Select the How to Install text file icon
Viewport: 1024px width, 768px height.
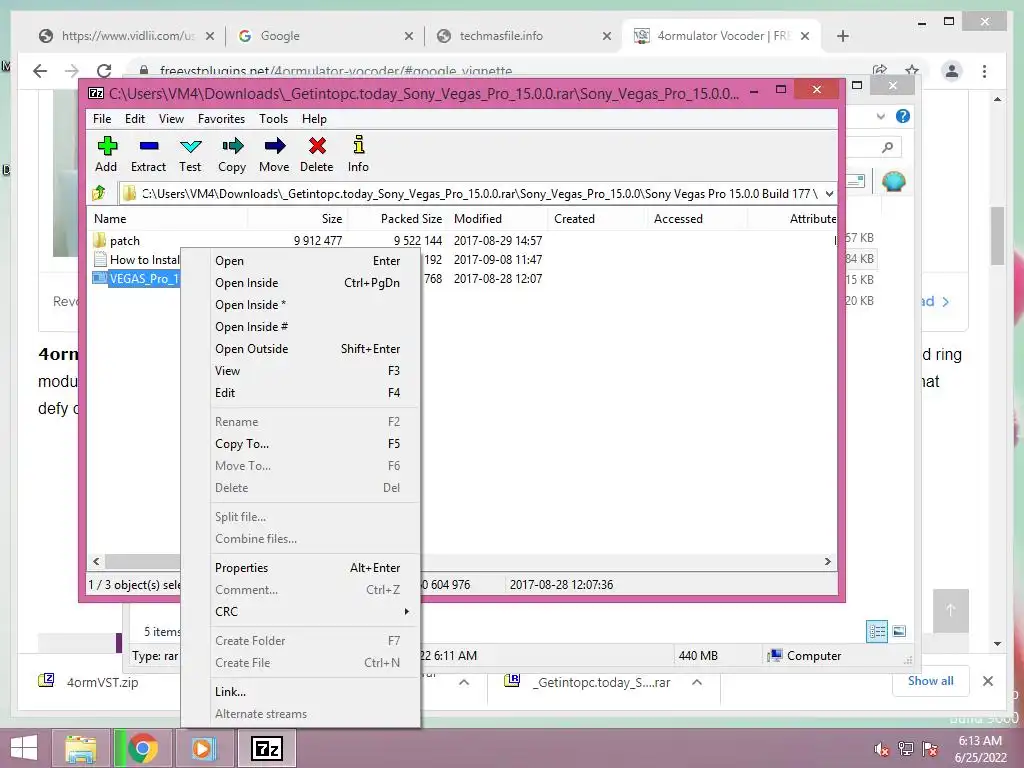click(x=100, y=259)
